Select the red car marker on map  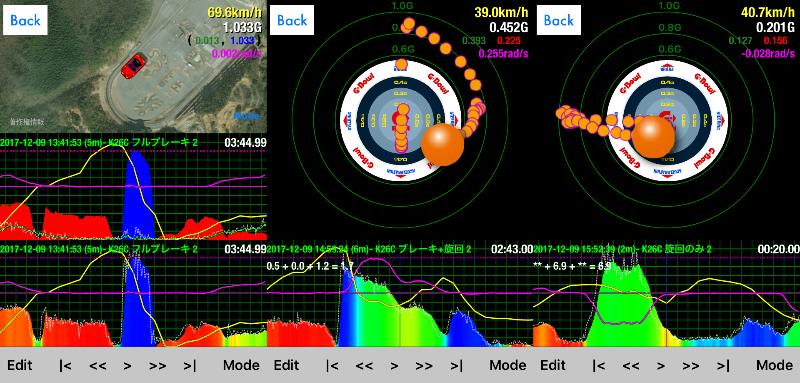134,65
